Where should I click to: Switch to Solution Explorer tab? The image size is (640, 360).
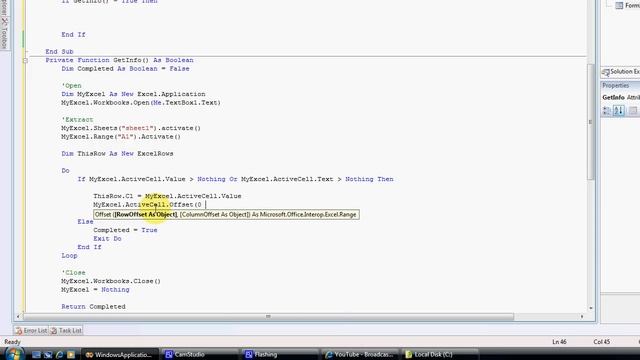(x=621, y=72)
